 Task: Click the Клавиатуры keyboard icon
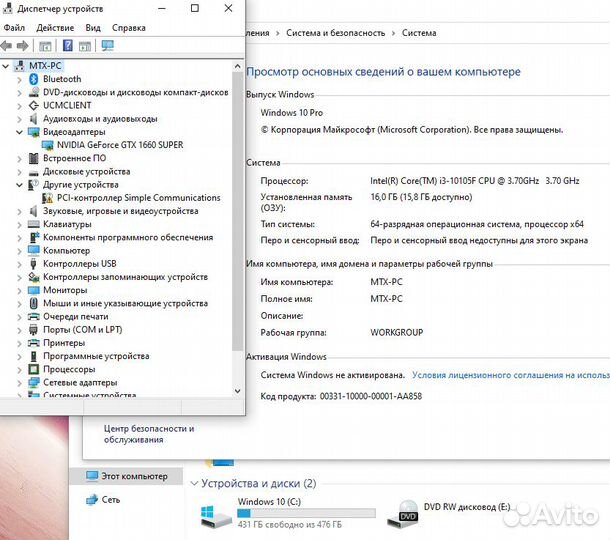(x=34, y=224)
